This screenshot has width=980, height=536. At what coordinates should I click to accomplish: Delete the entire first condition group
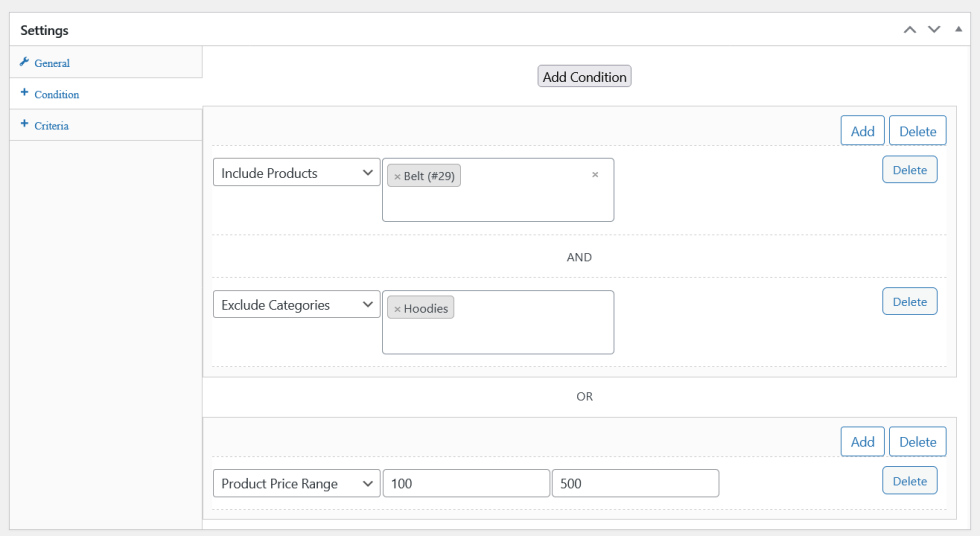point(917,131)
